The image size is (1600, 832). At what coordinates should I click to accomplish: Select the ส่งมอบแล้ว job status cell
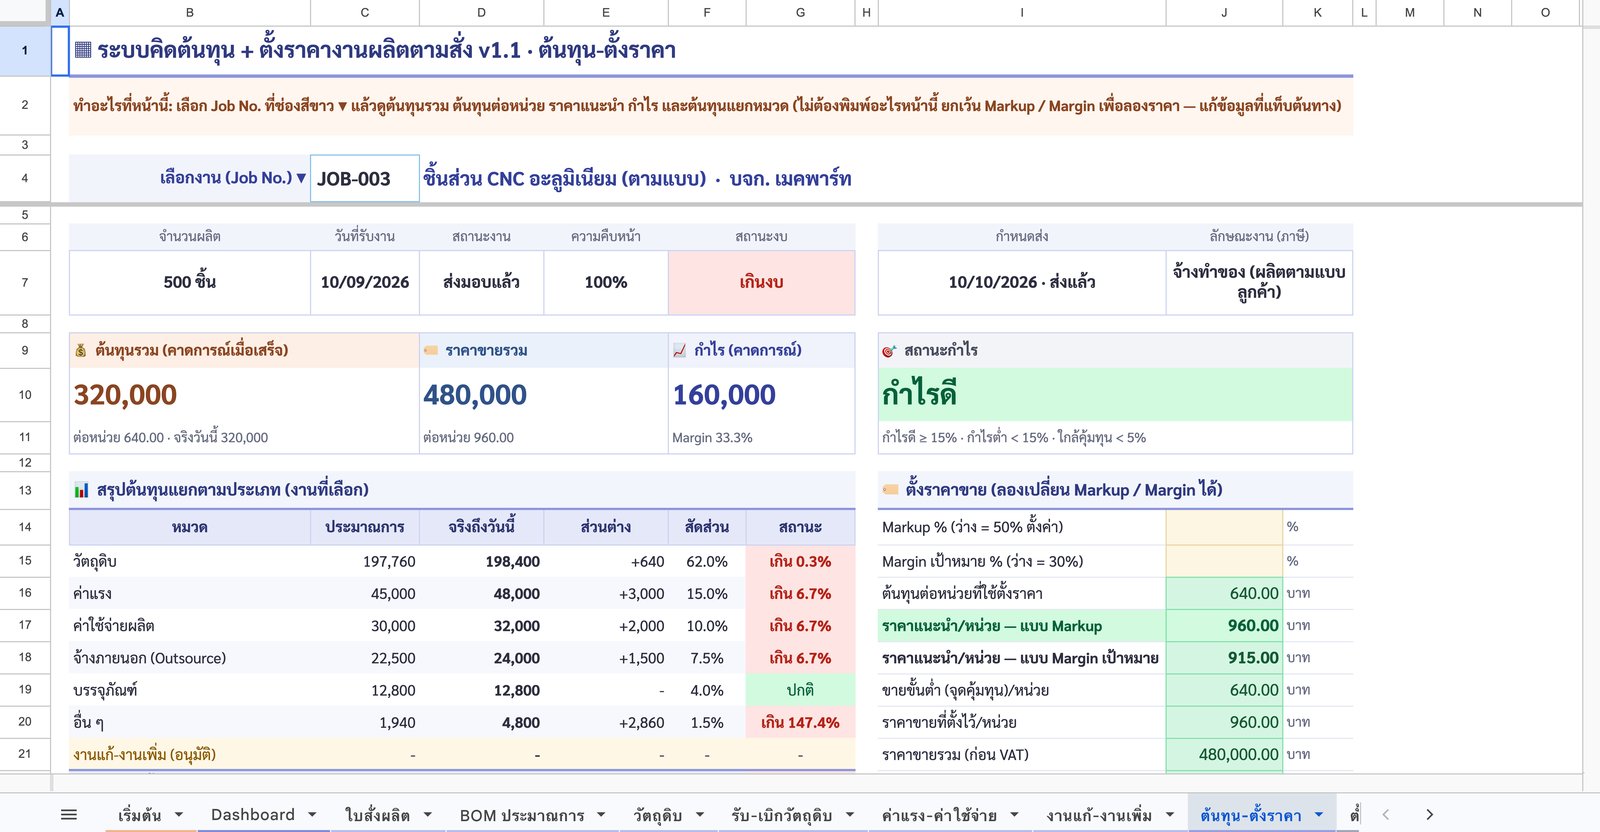tap(482, 282)
